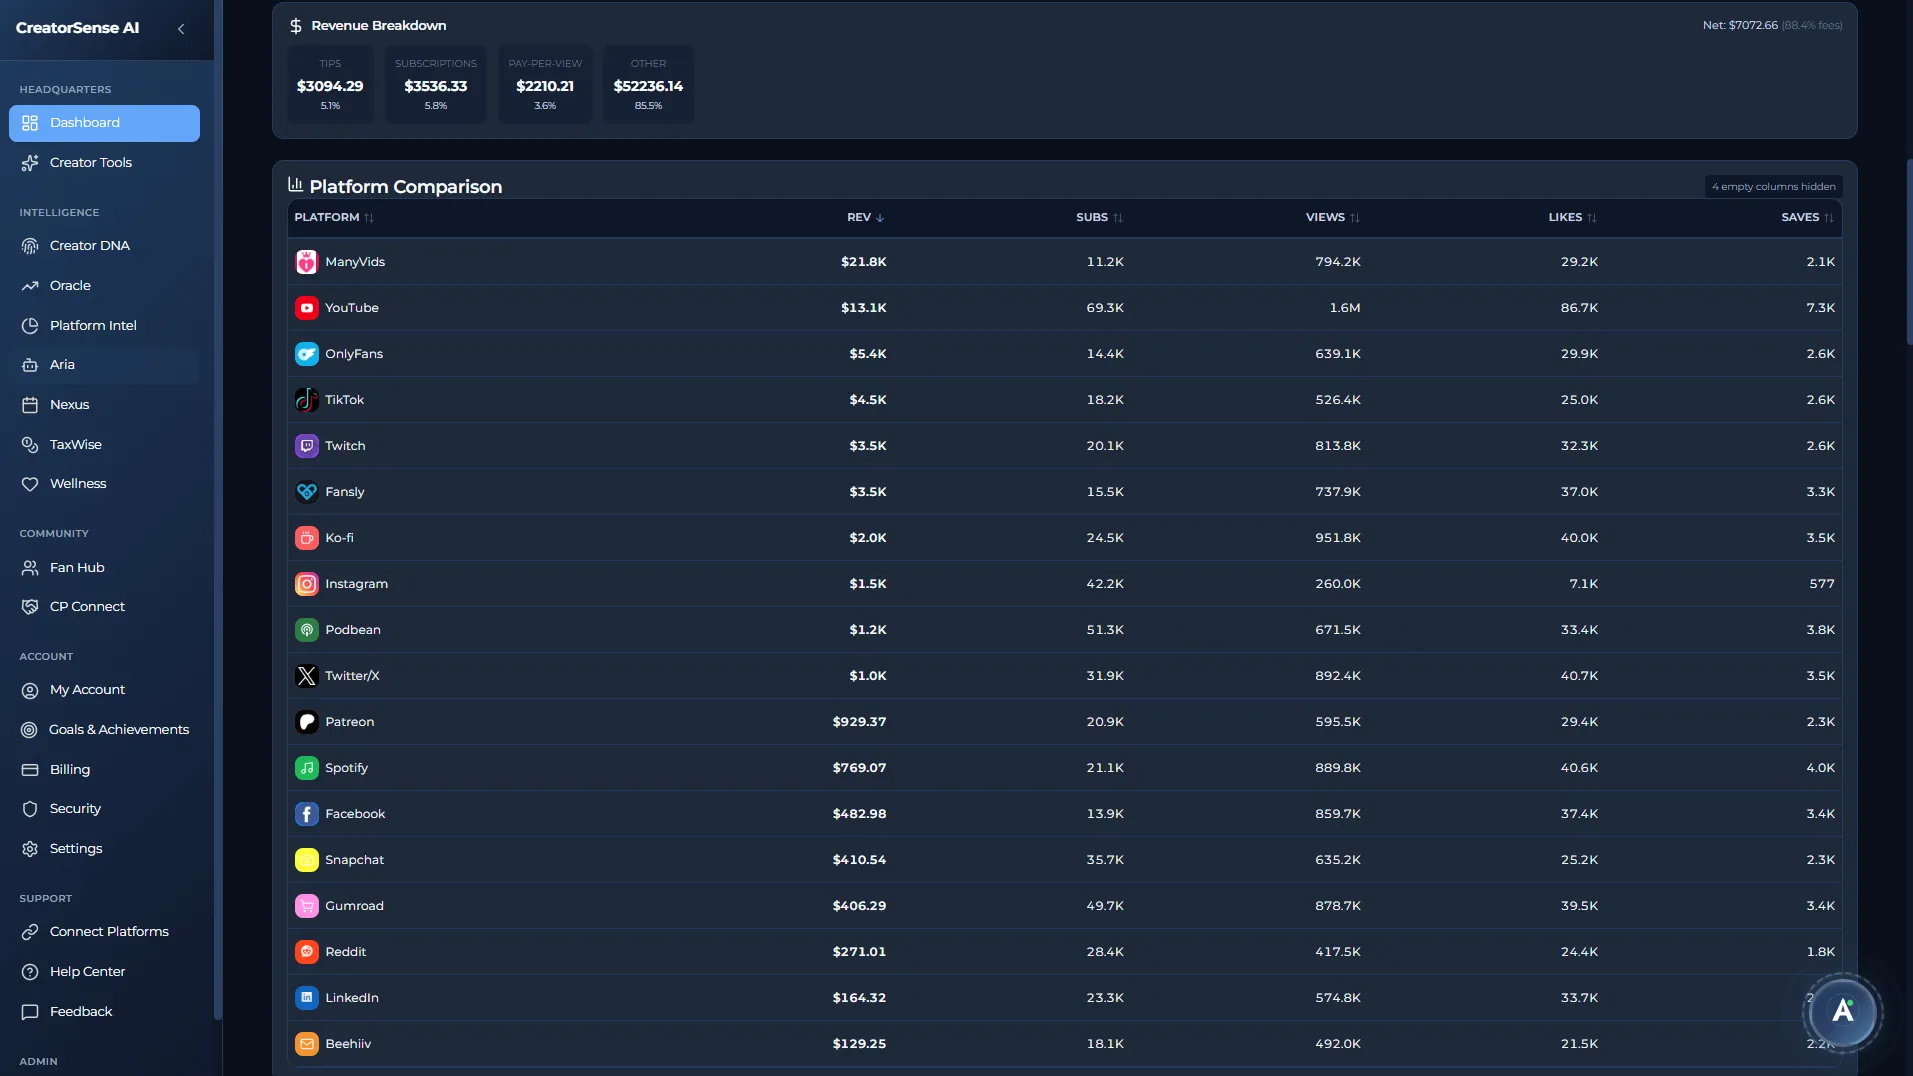This screenshot has height=1076, width=1913.
Task: Click the 4 empty columns hidden badge
Action: tap(1772, 186)
